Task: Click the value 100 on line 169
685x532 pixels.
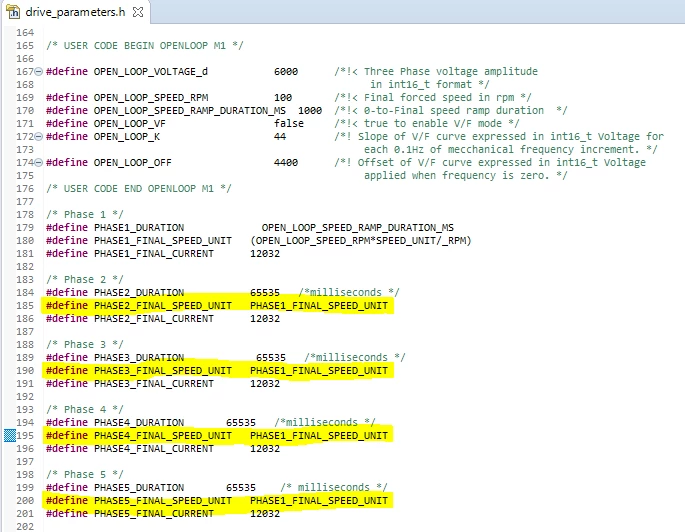Action: click(283, 97)
